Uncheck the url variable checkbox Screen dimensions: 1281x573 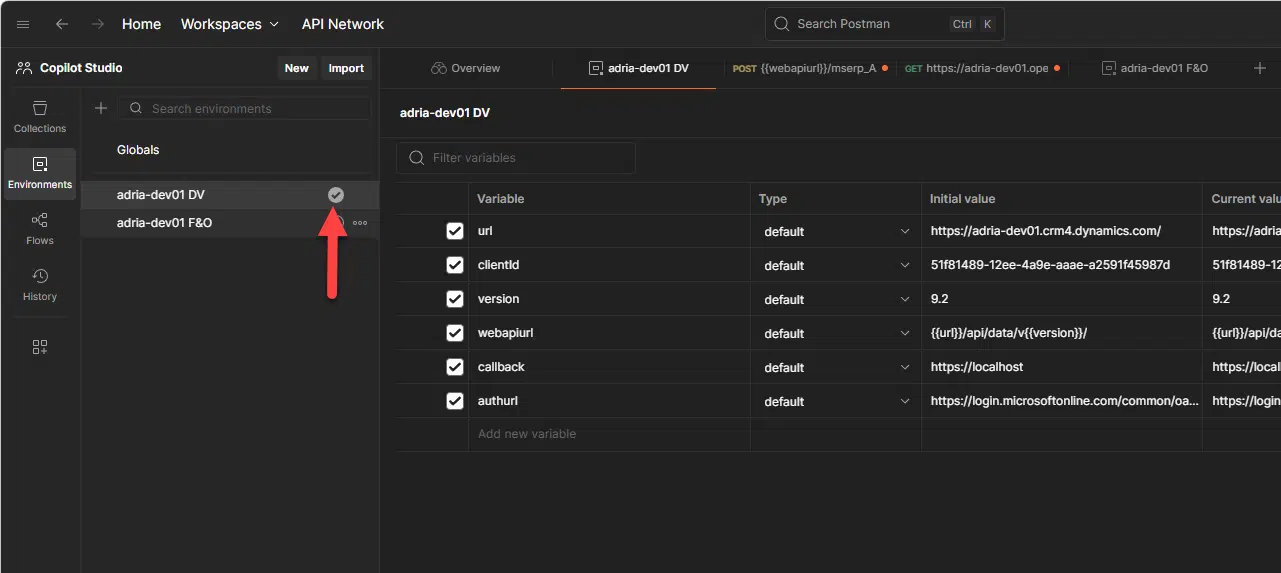point(455,231)
